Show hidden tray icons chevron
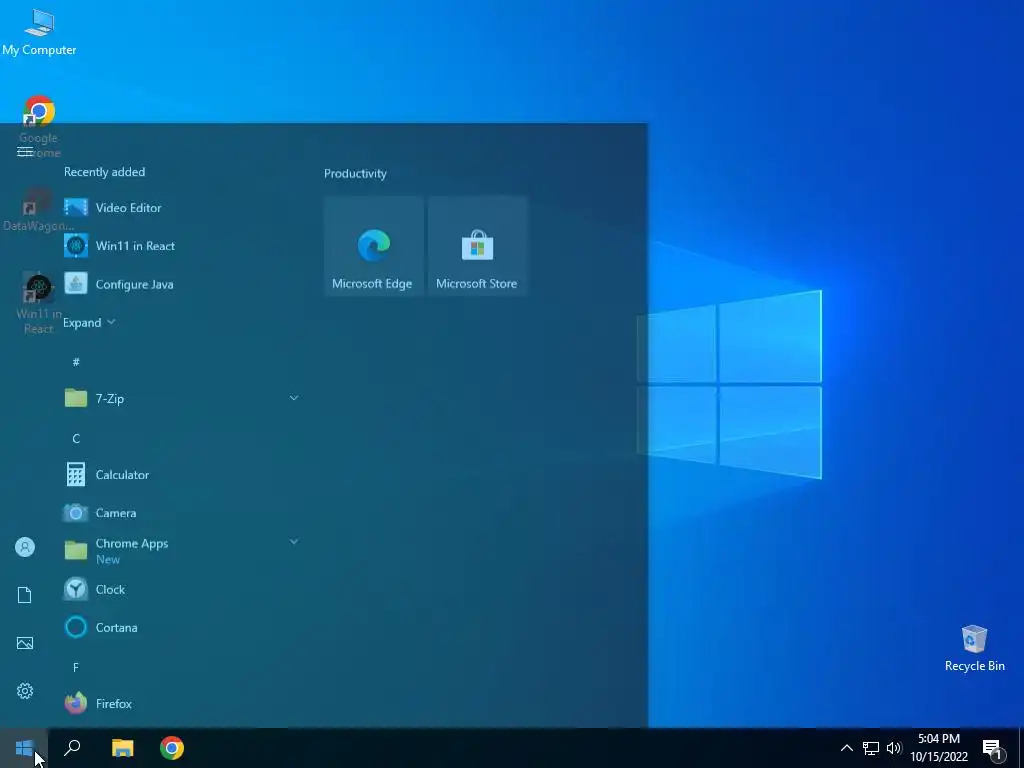 point(846,748)
